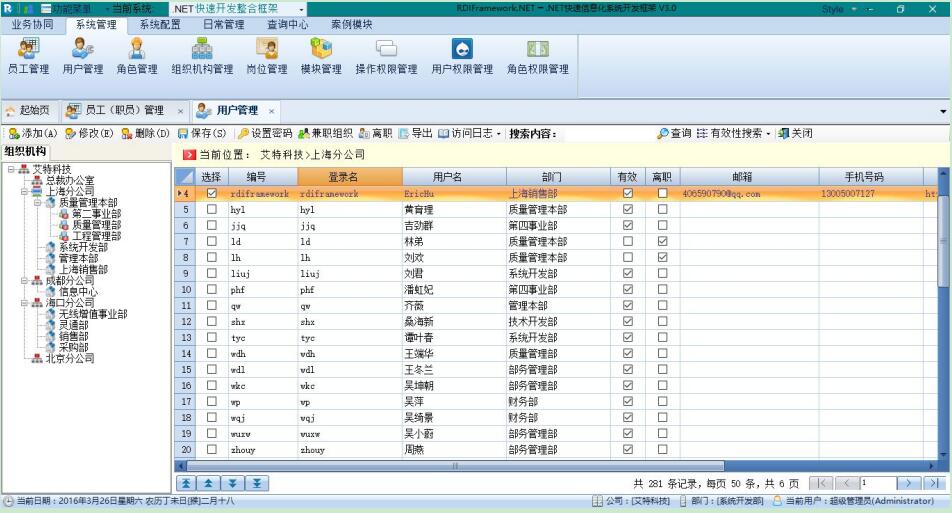Open the 操作权限管理 ribbon icon

386,55
